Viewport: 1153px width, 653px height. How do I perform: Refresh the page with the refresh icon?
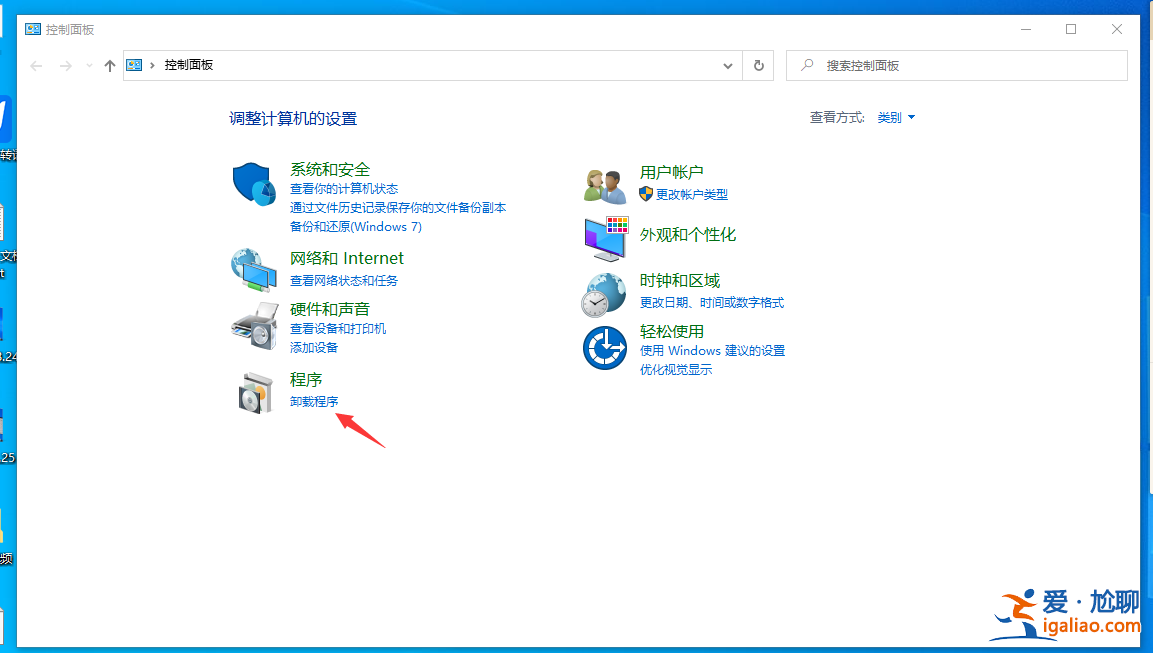757,65
